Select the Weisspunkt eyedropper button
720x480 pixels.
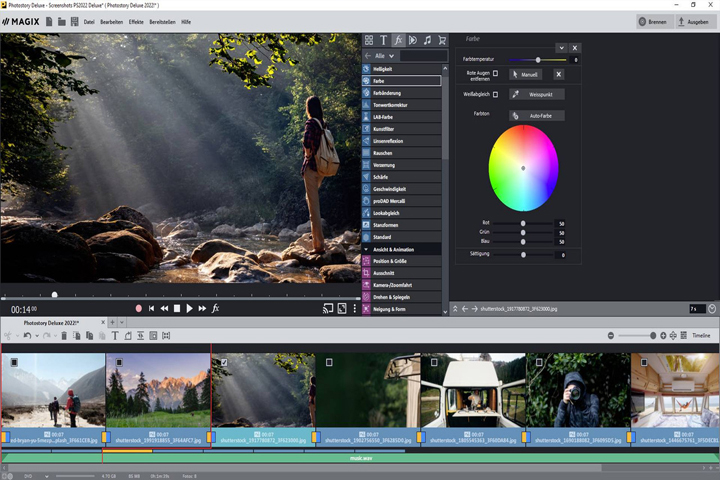coord(537,94)
